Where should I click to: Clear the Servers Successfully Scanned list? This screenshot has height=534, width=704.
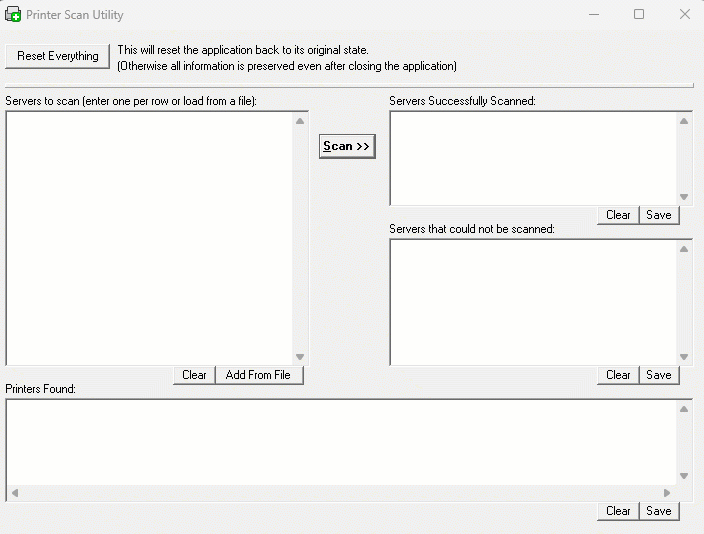pos(618,215)
